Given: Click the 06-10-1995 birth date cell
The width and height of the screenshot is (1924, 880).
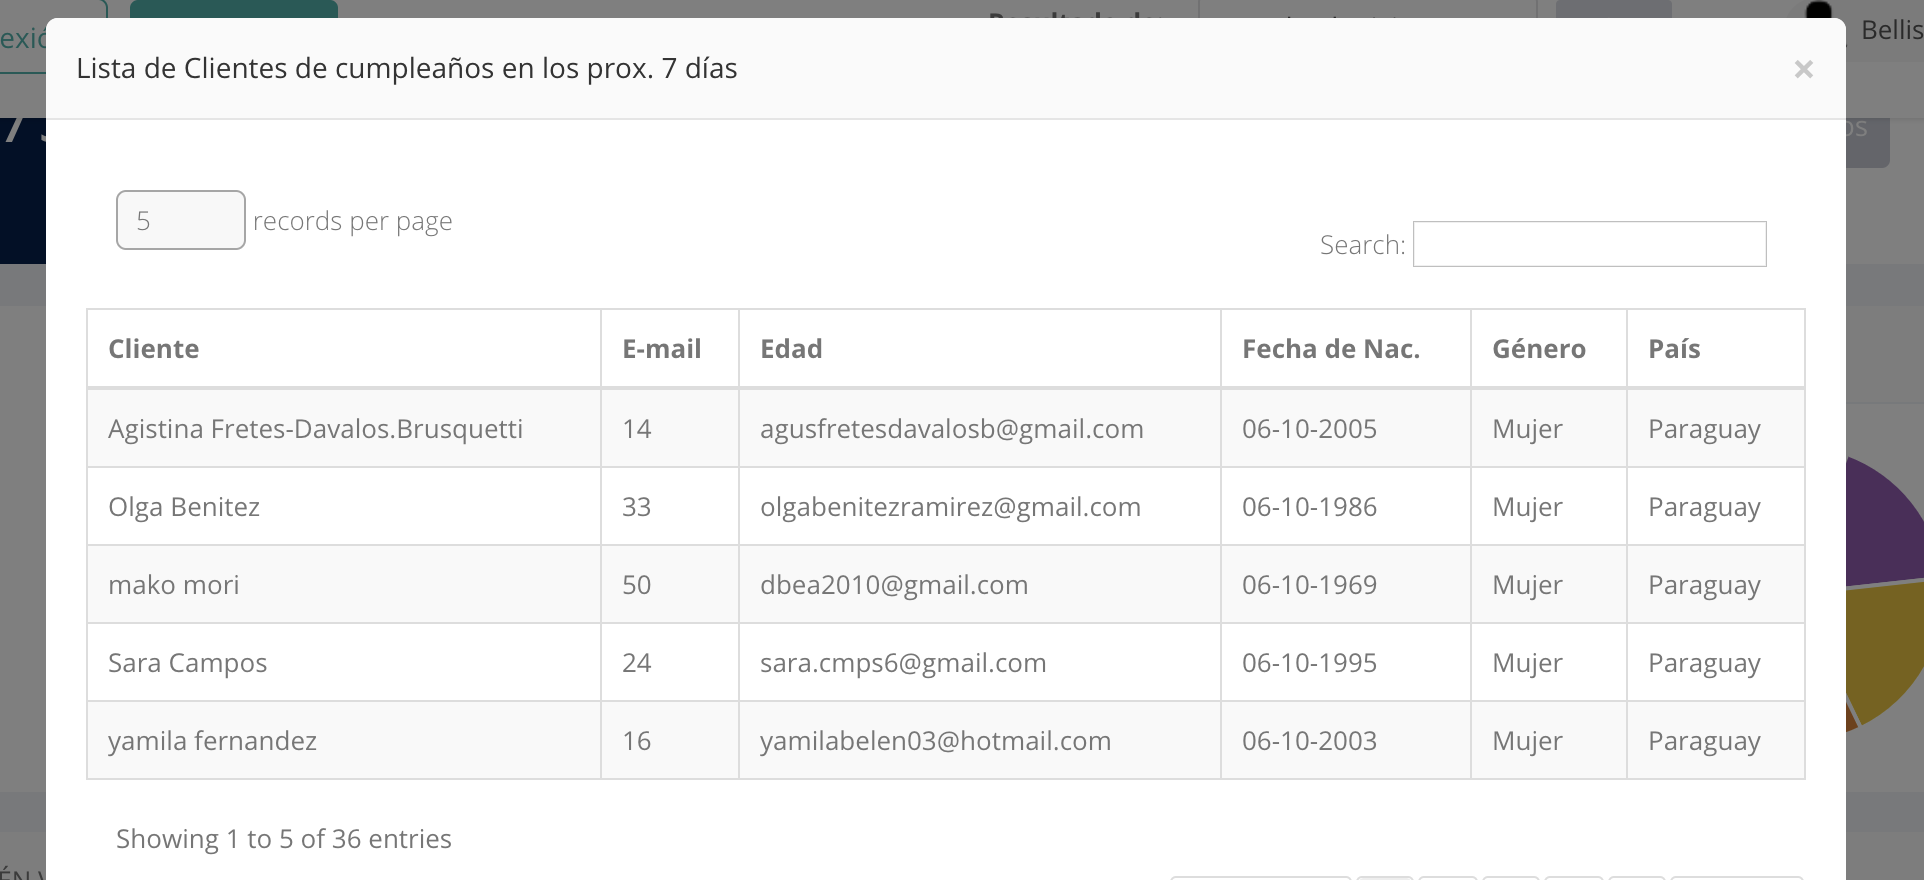Looking at the screenshot, I should coord(1309,663).
